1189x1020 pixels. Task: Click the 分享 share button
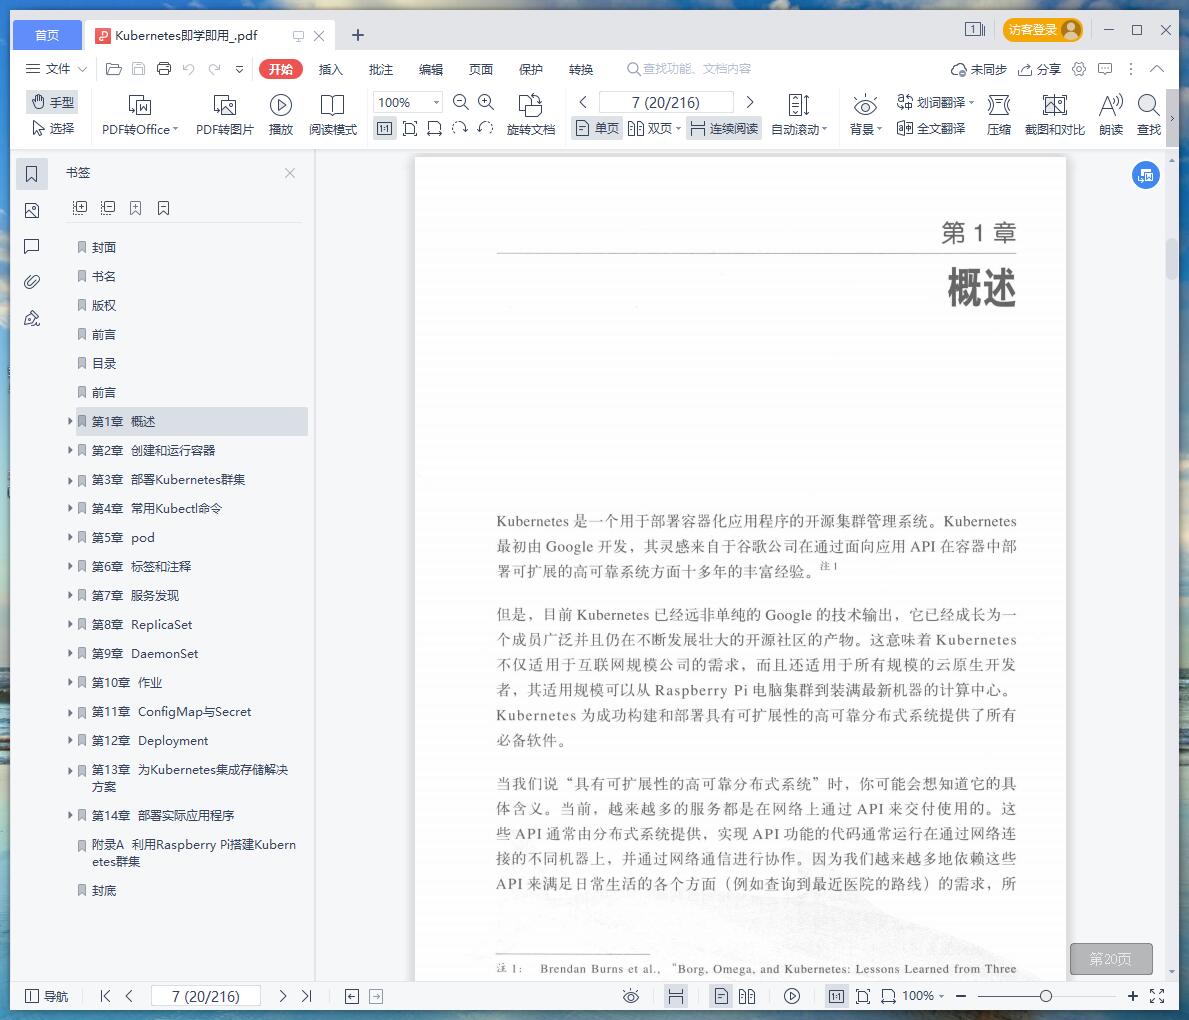tap(1039, 69)
